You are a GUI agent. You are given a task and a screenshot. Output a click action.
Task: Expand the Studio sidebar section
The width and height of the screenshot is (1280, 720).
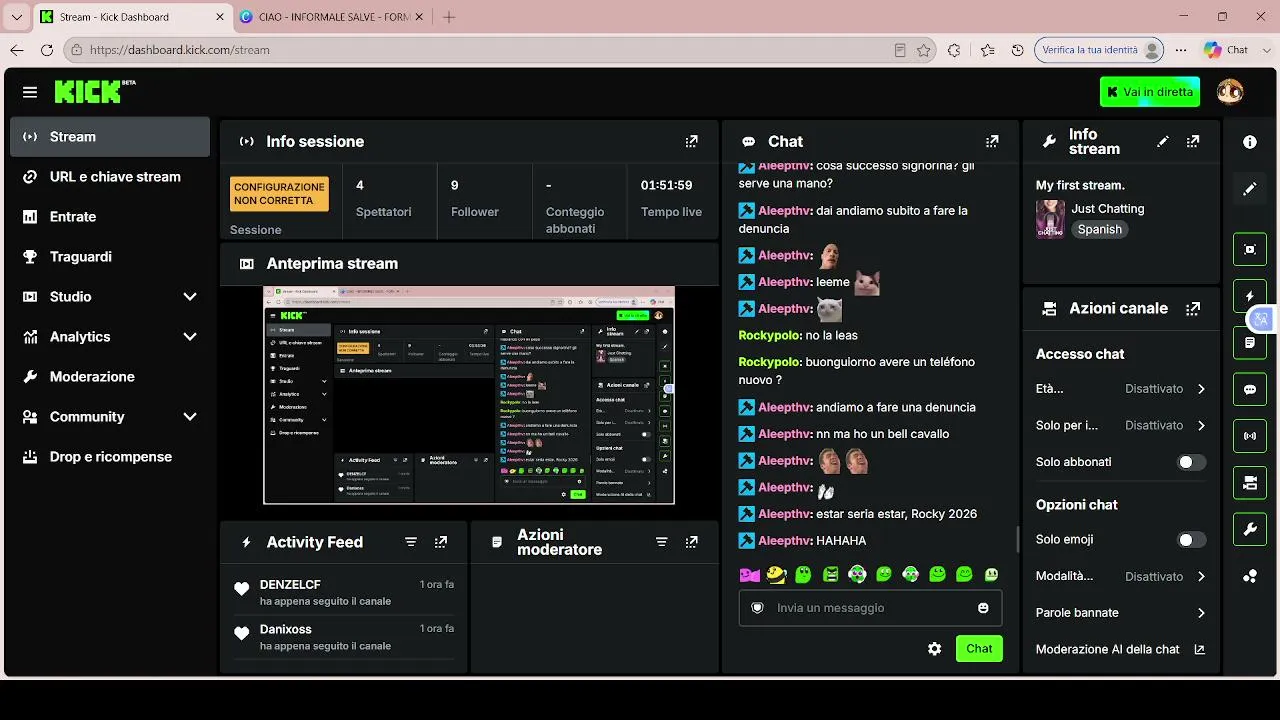point(110,297)
